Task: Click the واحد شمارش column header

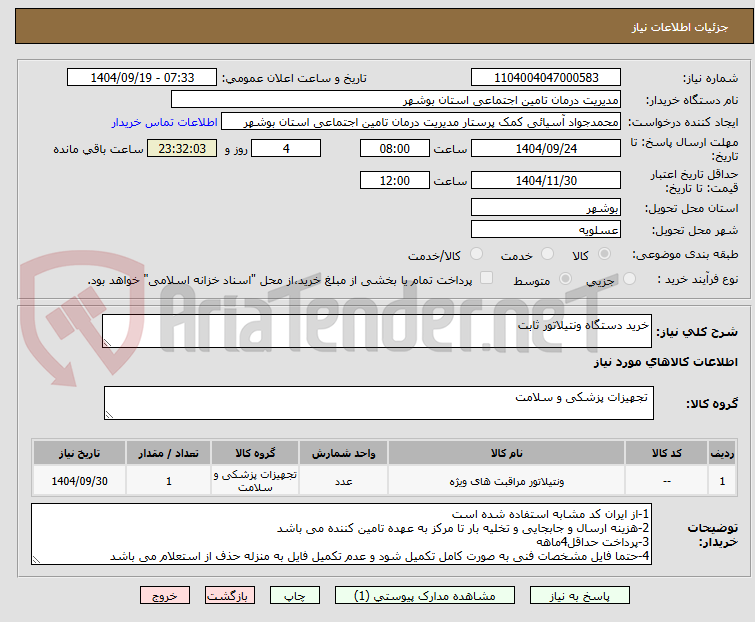Action: pos(343,453)
